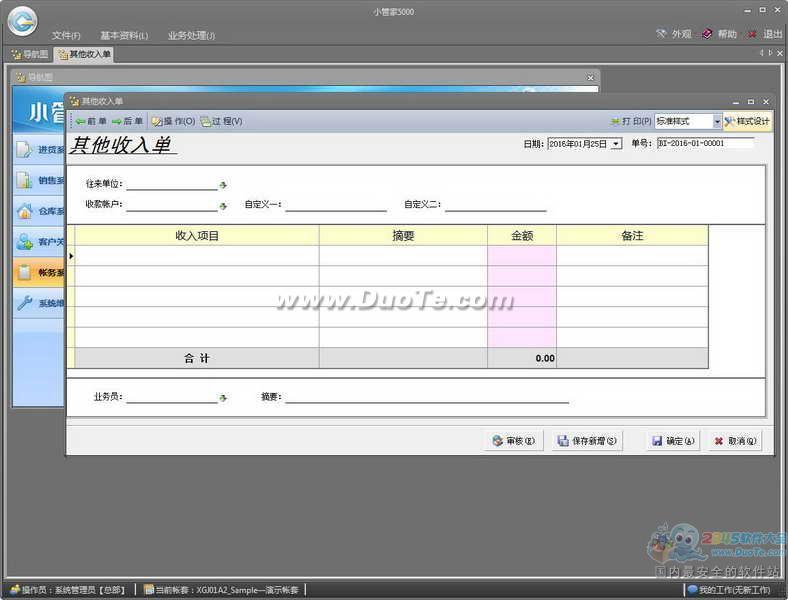This screenshot has height=600, width=788.
Task: Click the 收入项目 column header
Action: 197,236
